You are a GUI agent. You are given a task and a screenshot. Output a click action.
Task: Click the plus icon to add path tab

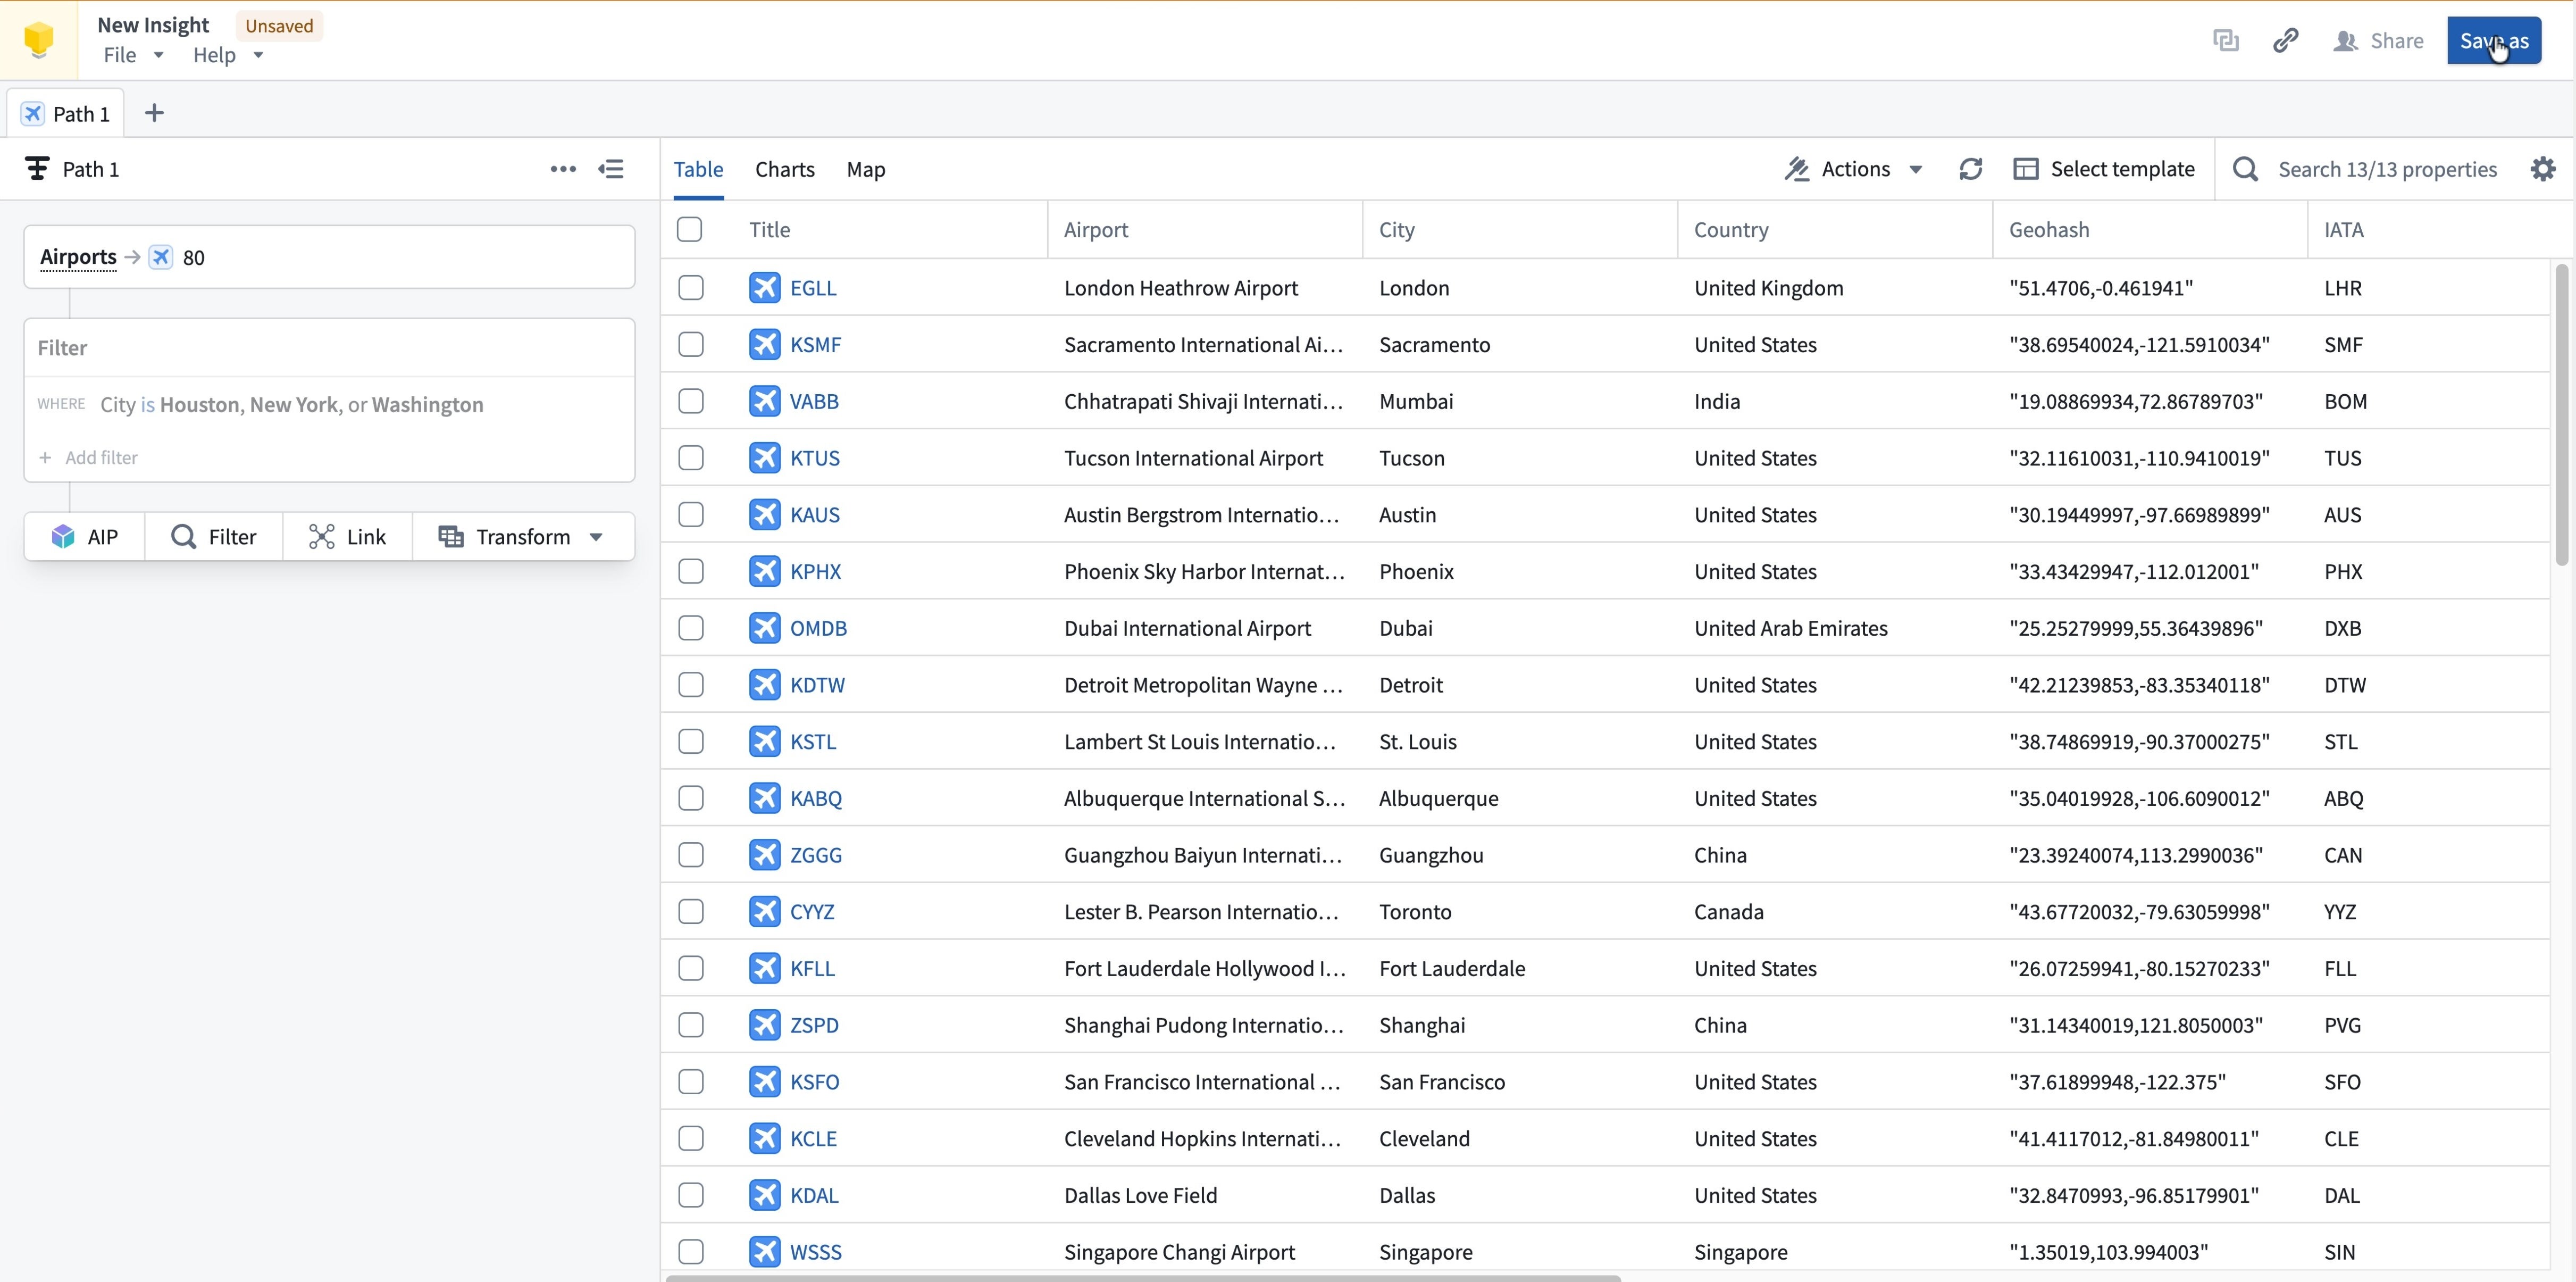point(154,113)
